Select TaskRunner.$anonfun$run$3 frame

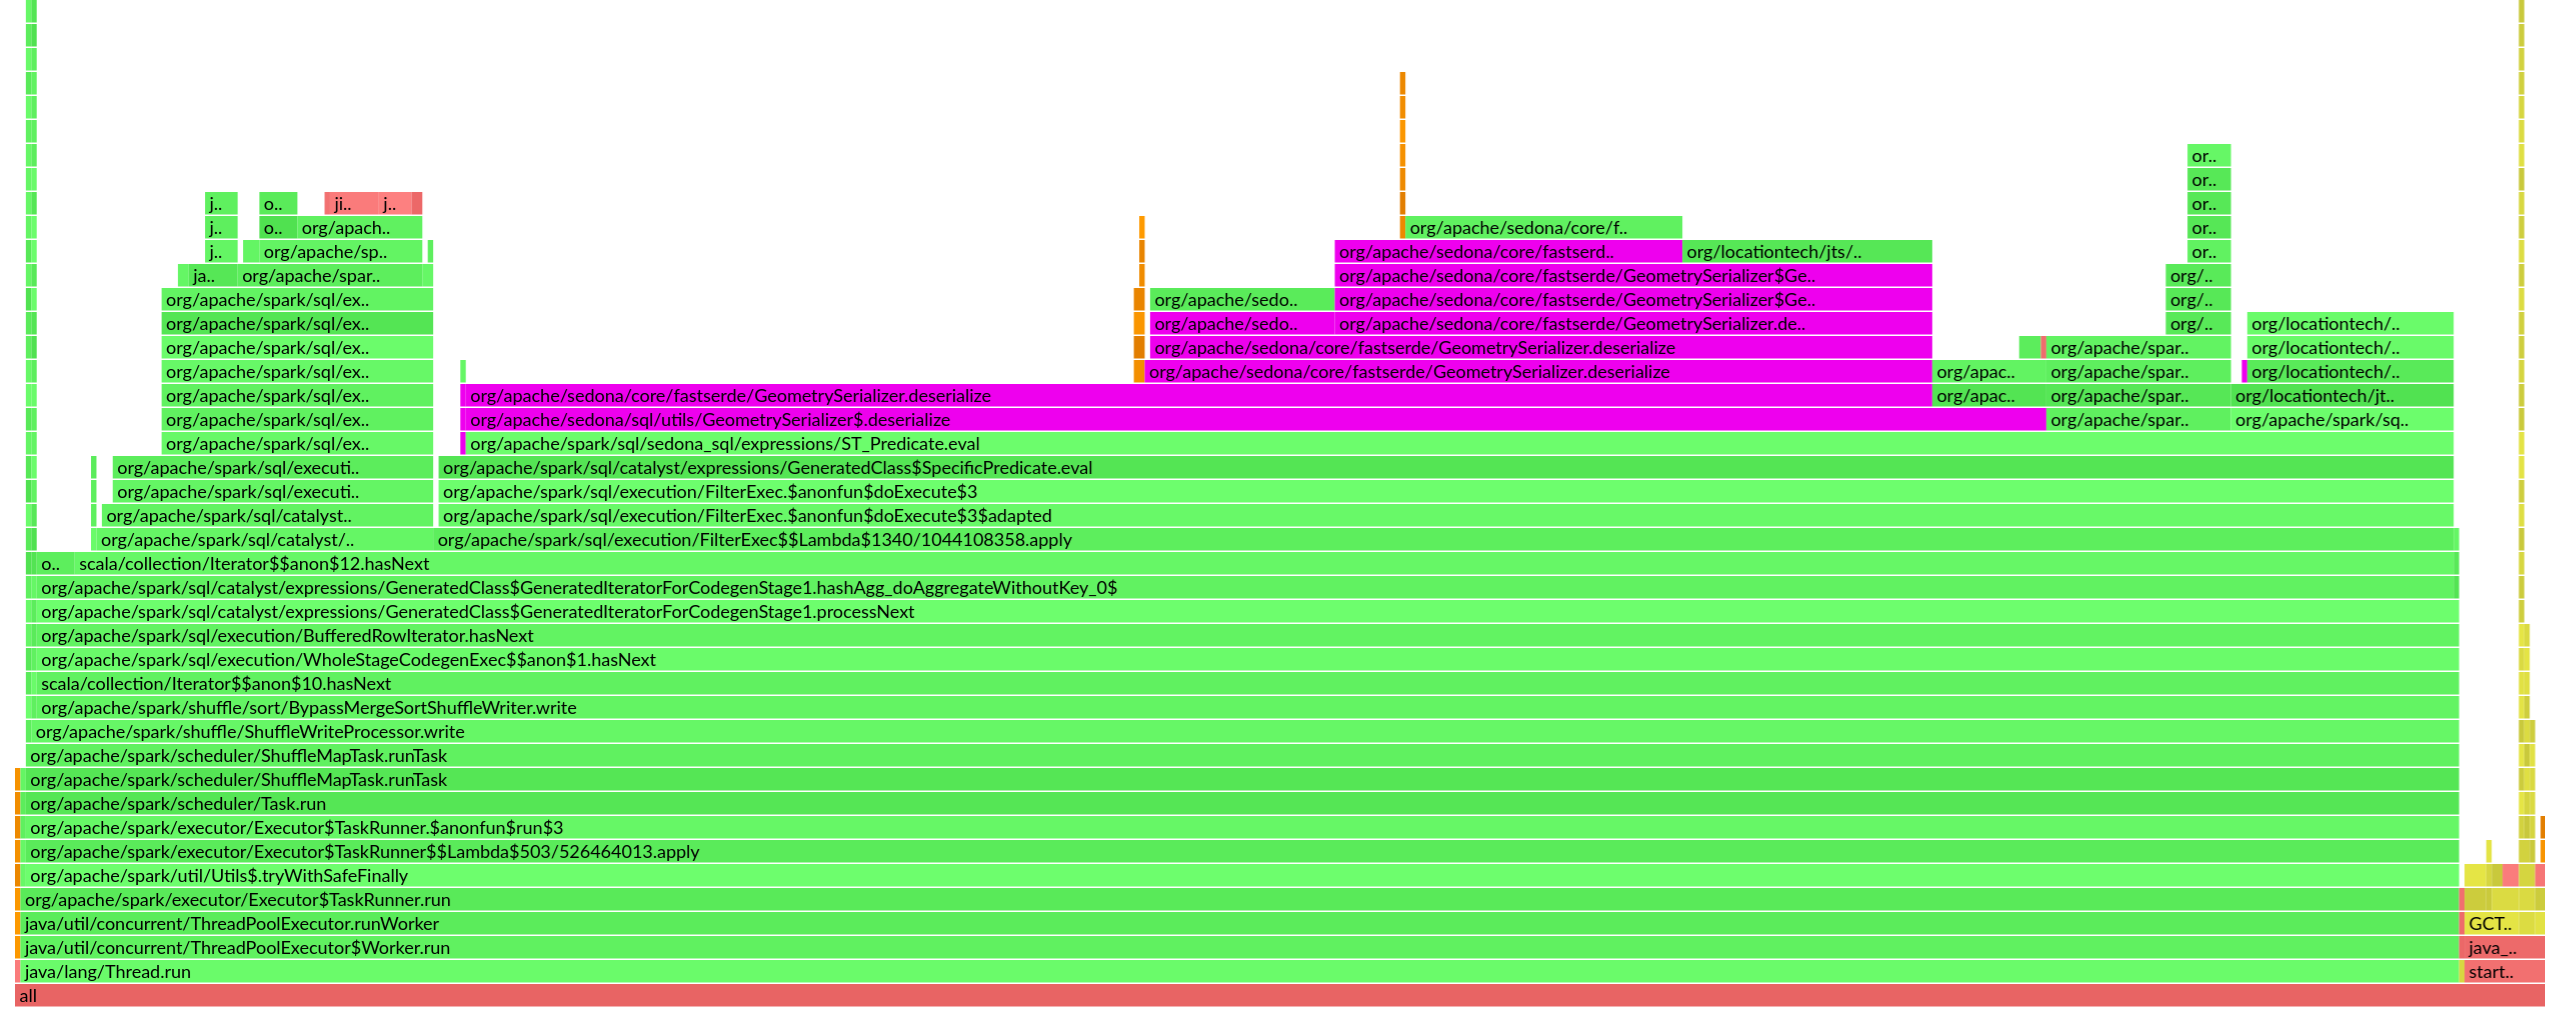coord(1240,827)
